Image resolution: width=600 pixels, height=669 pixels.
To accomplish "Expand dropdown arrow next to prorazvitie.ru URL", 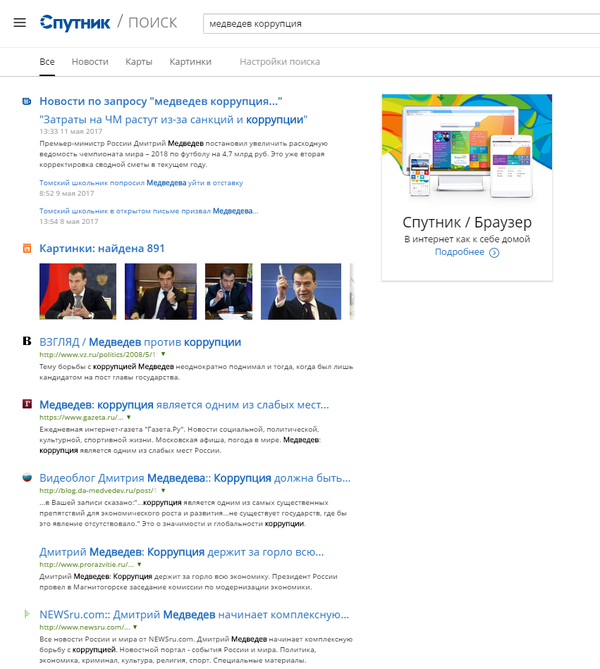I will [x=139, y=565].
